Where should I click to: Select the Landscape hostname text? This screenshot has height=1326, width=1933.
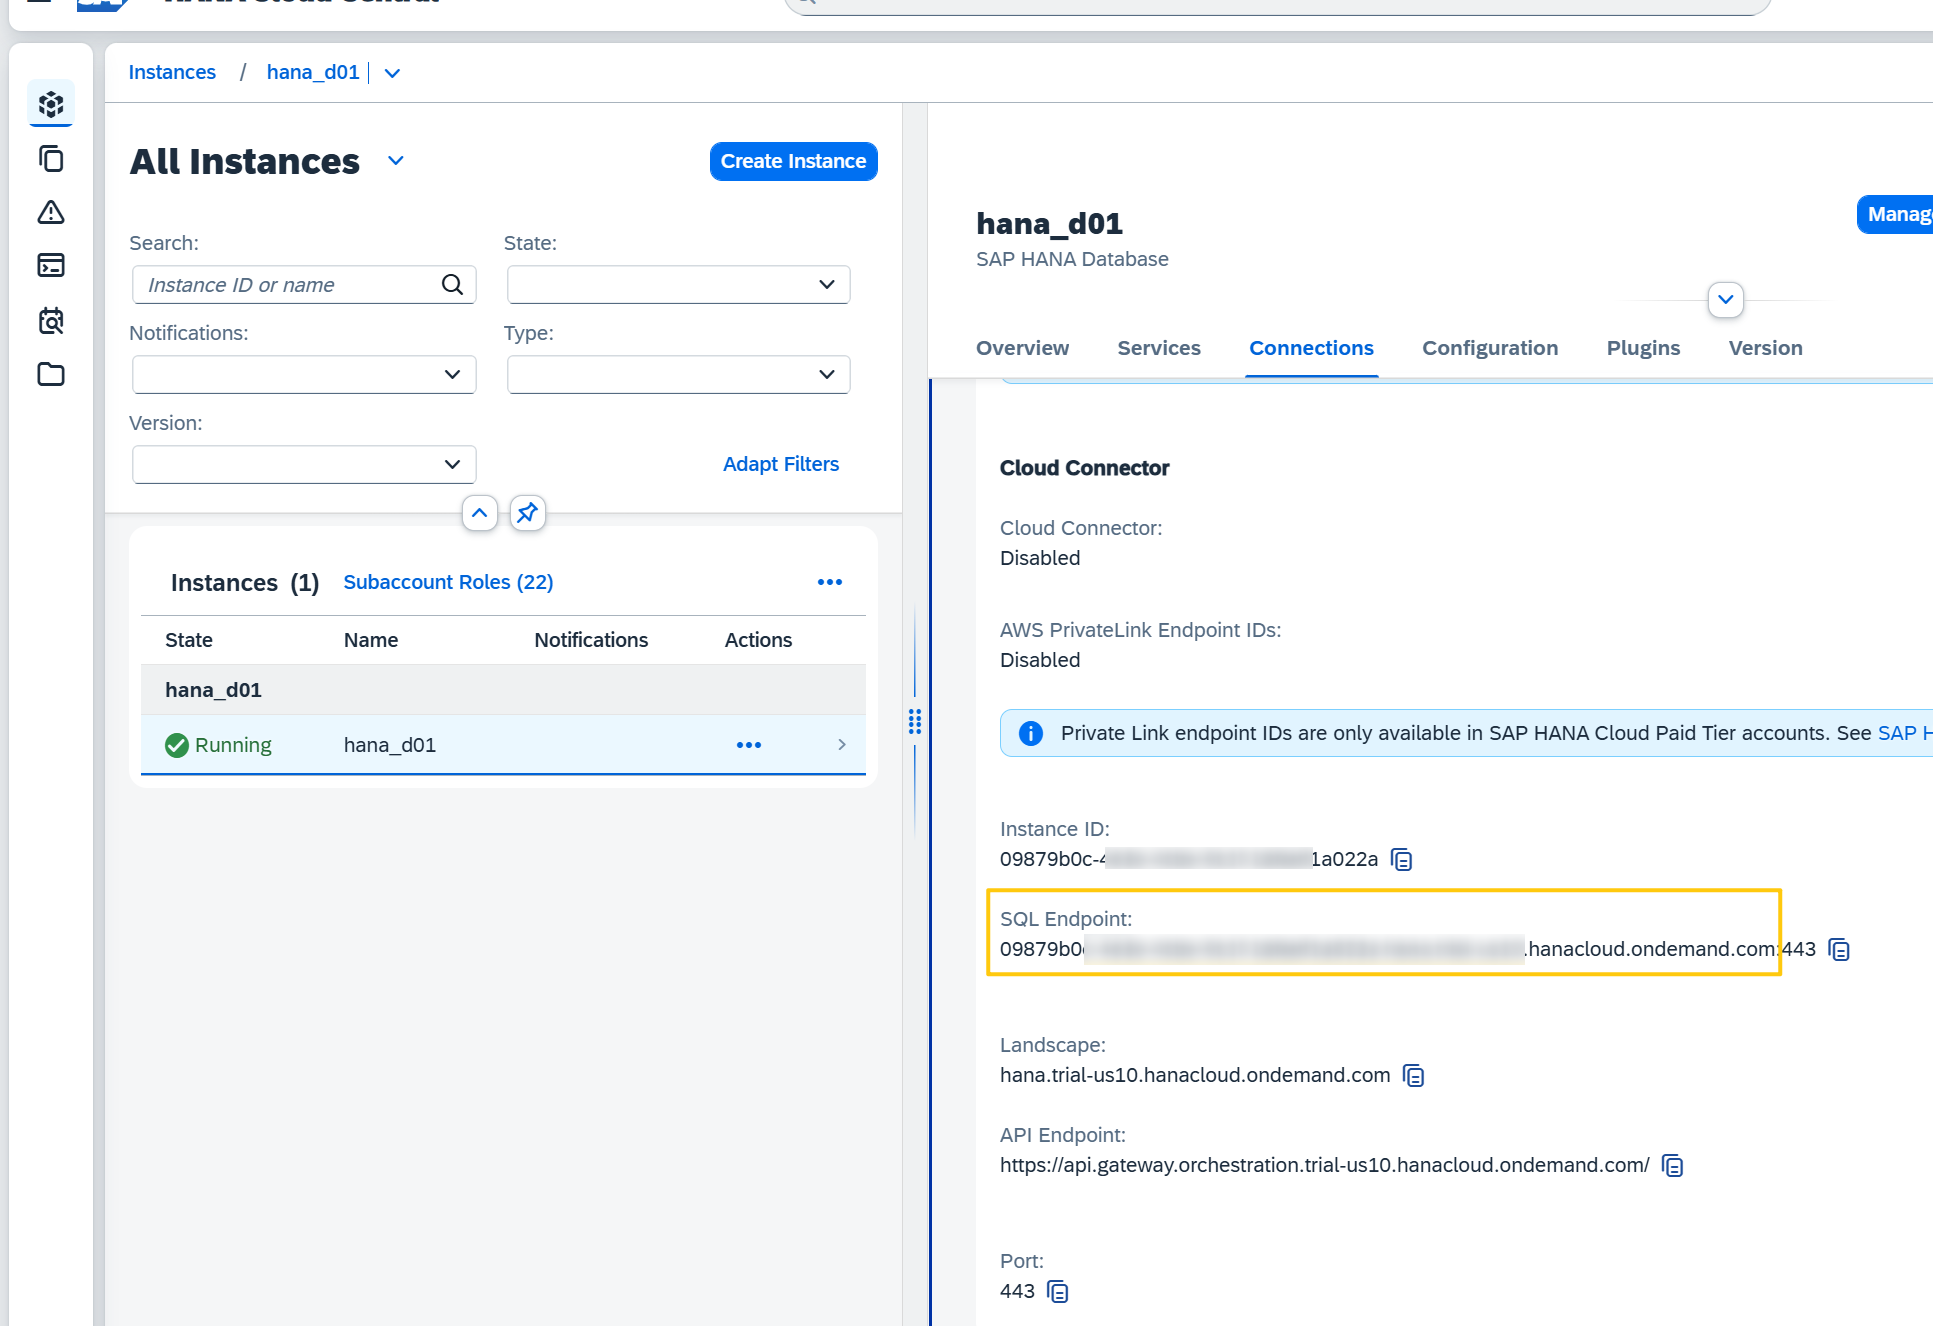1195,1076
